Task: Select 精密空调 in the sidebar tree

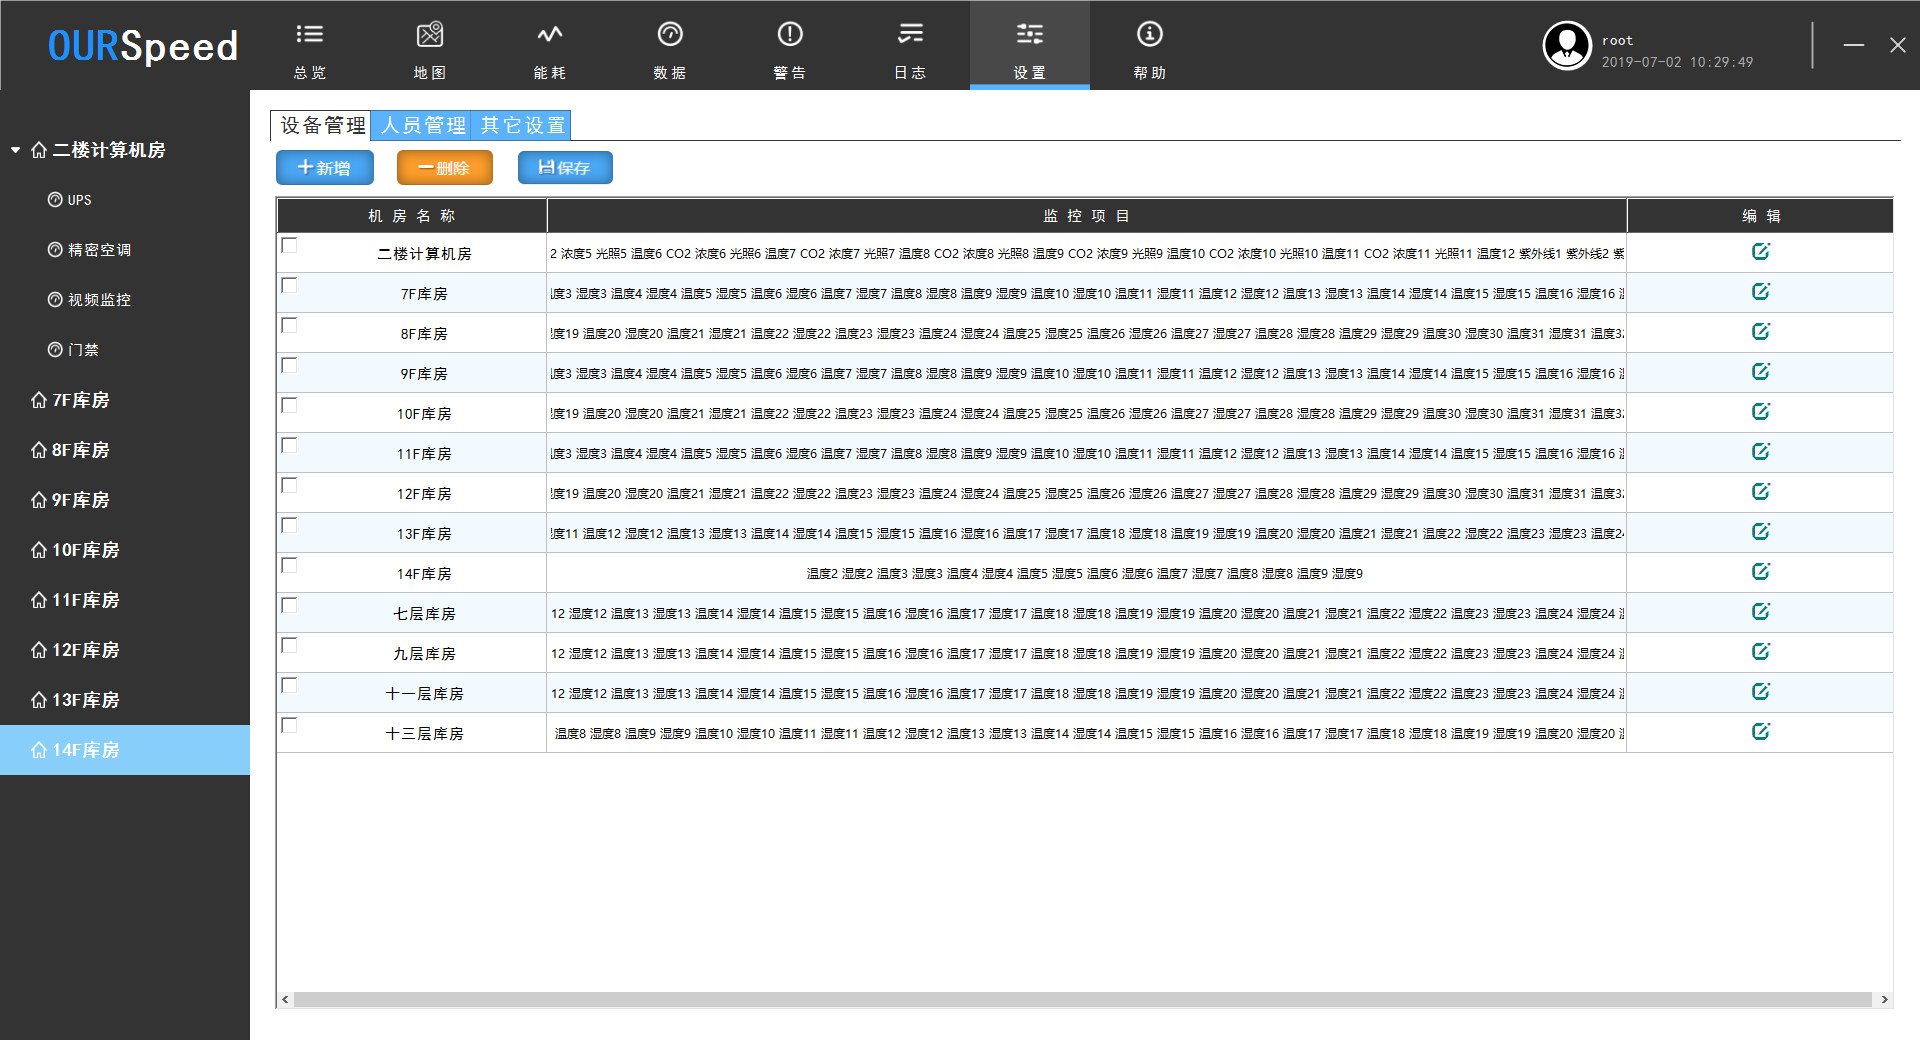Action: pyautogui.click(x=99, y=250)
